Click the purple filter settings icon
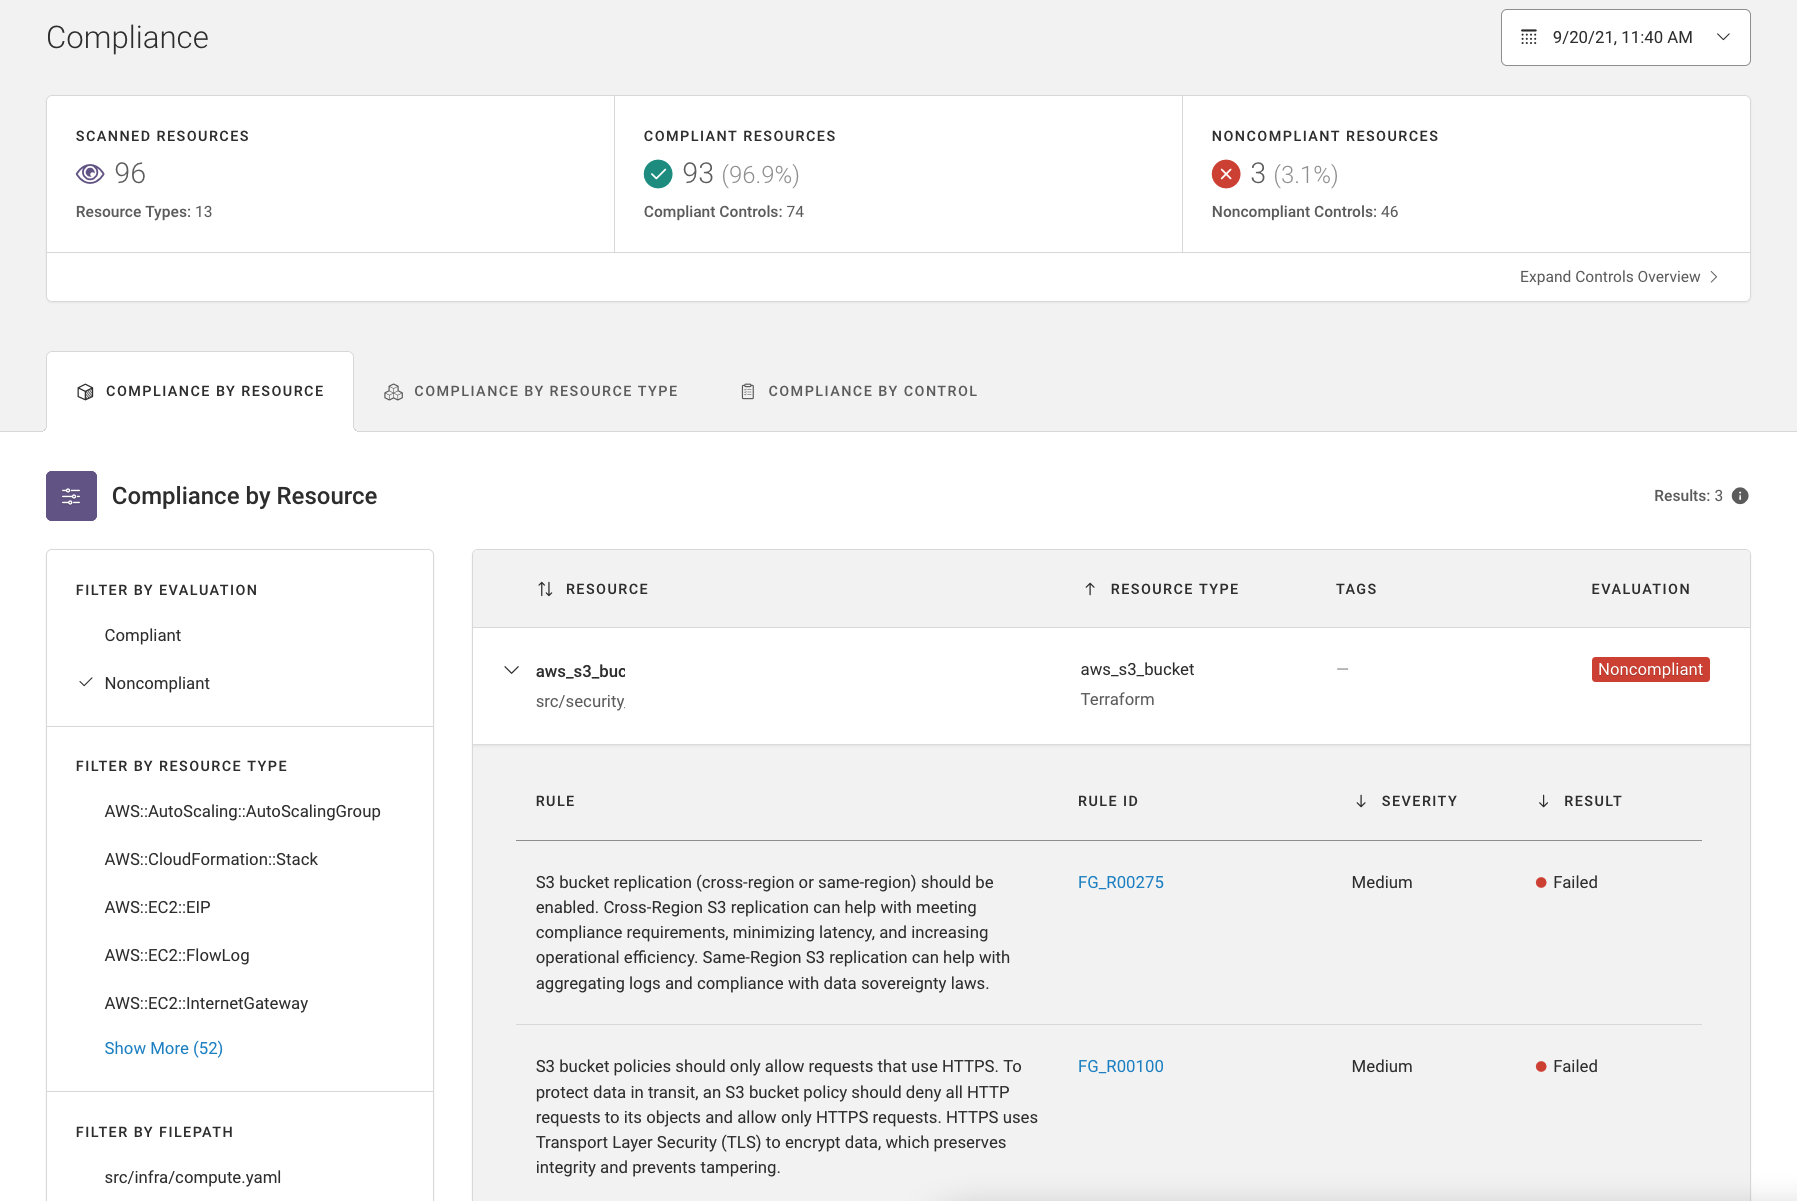The image size is (1797, 1201). tap(71, 496)
